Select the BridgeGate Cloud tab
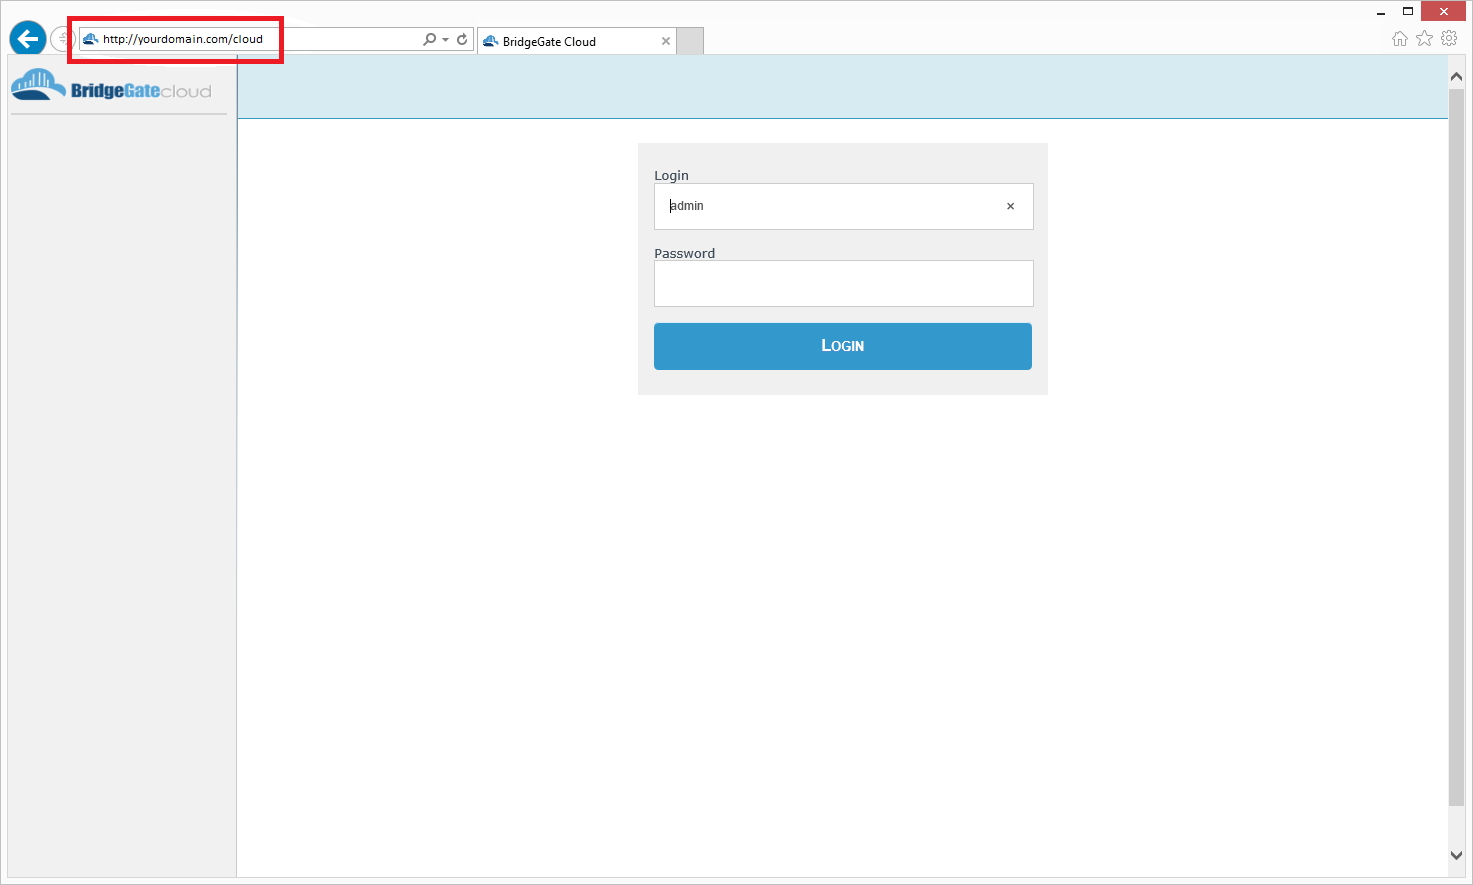 coord(576,41)
